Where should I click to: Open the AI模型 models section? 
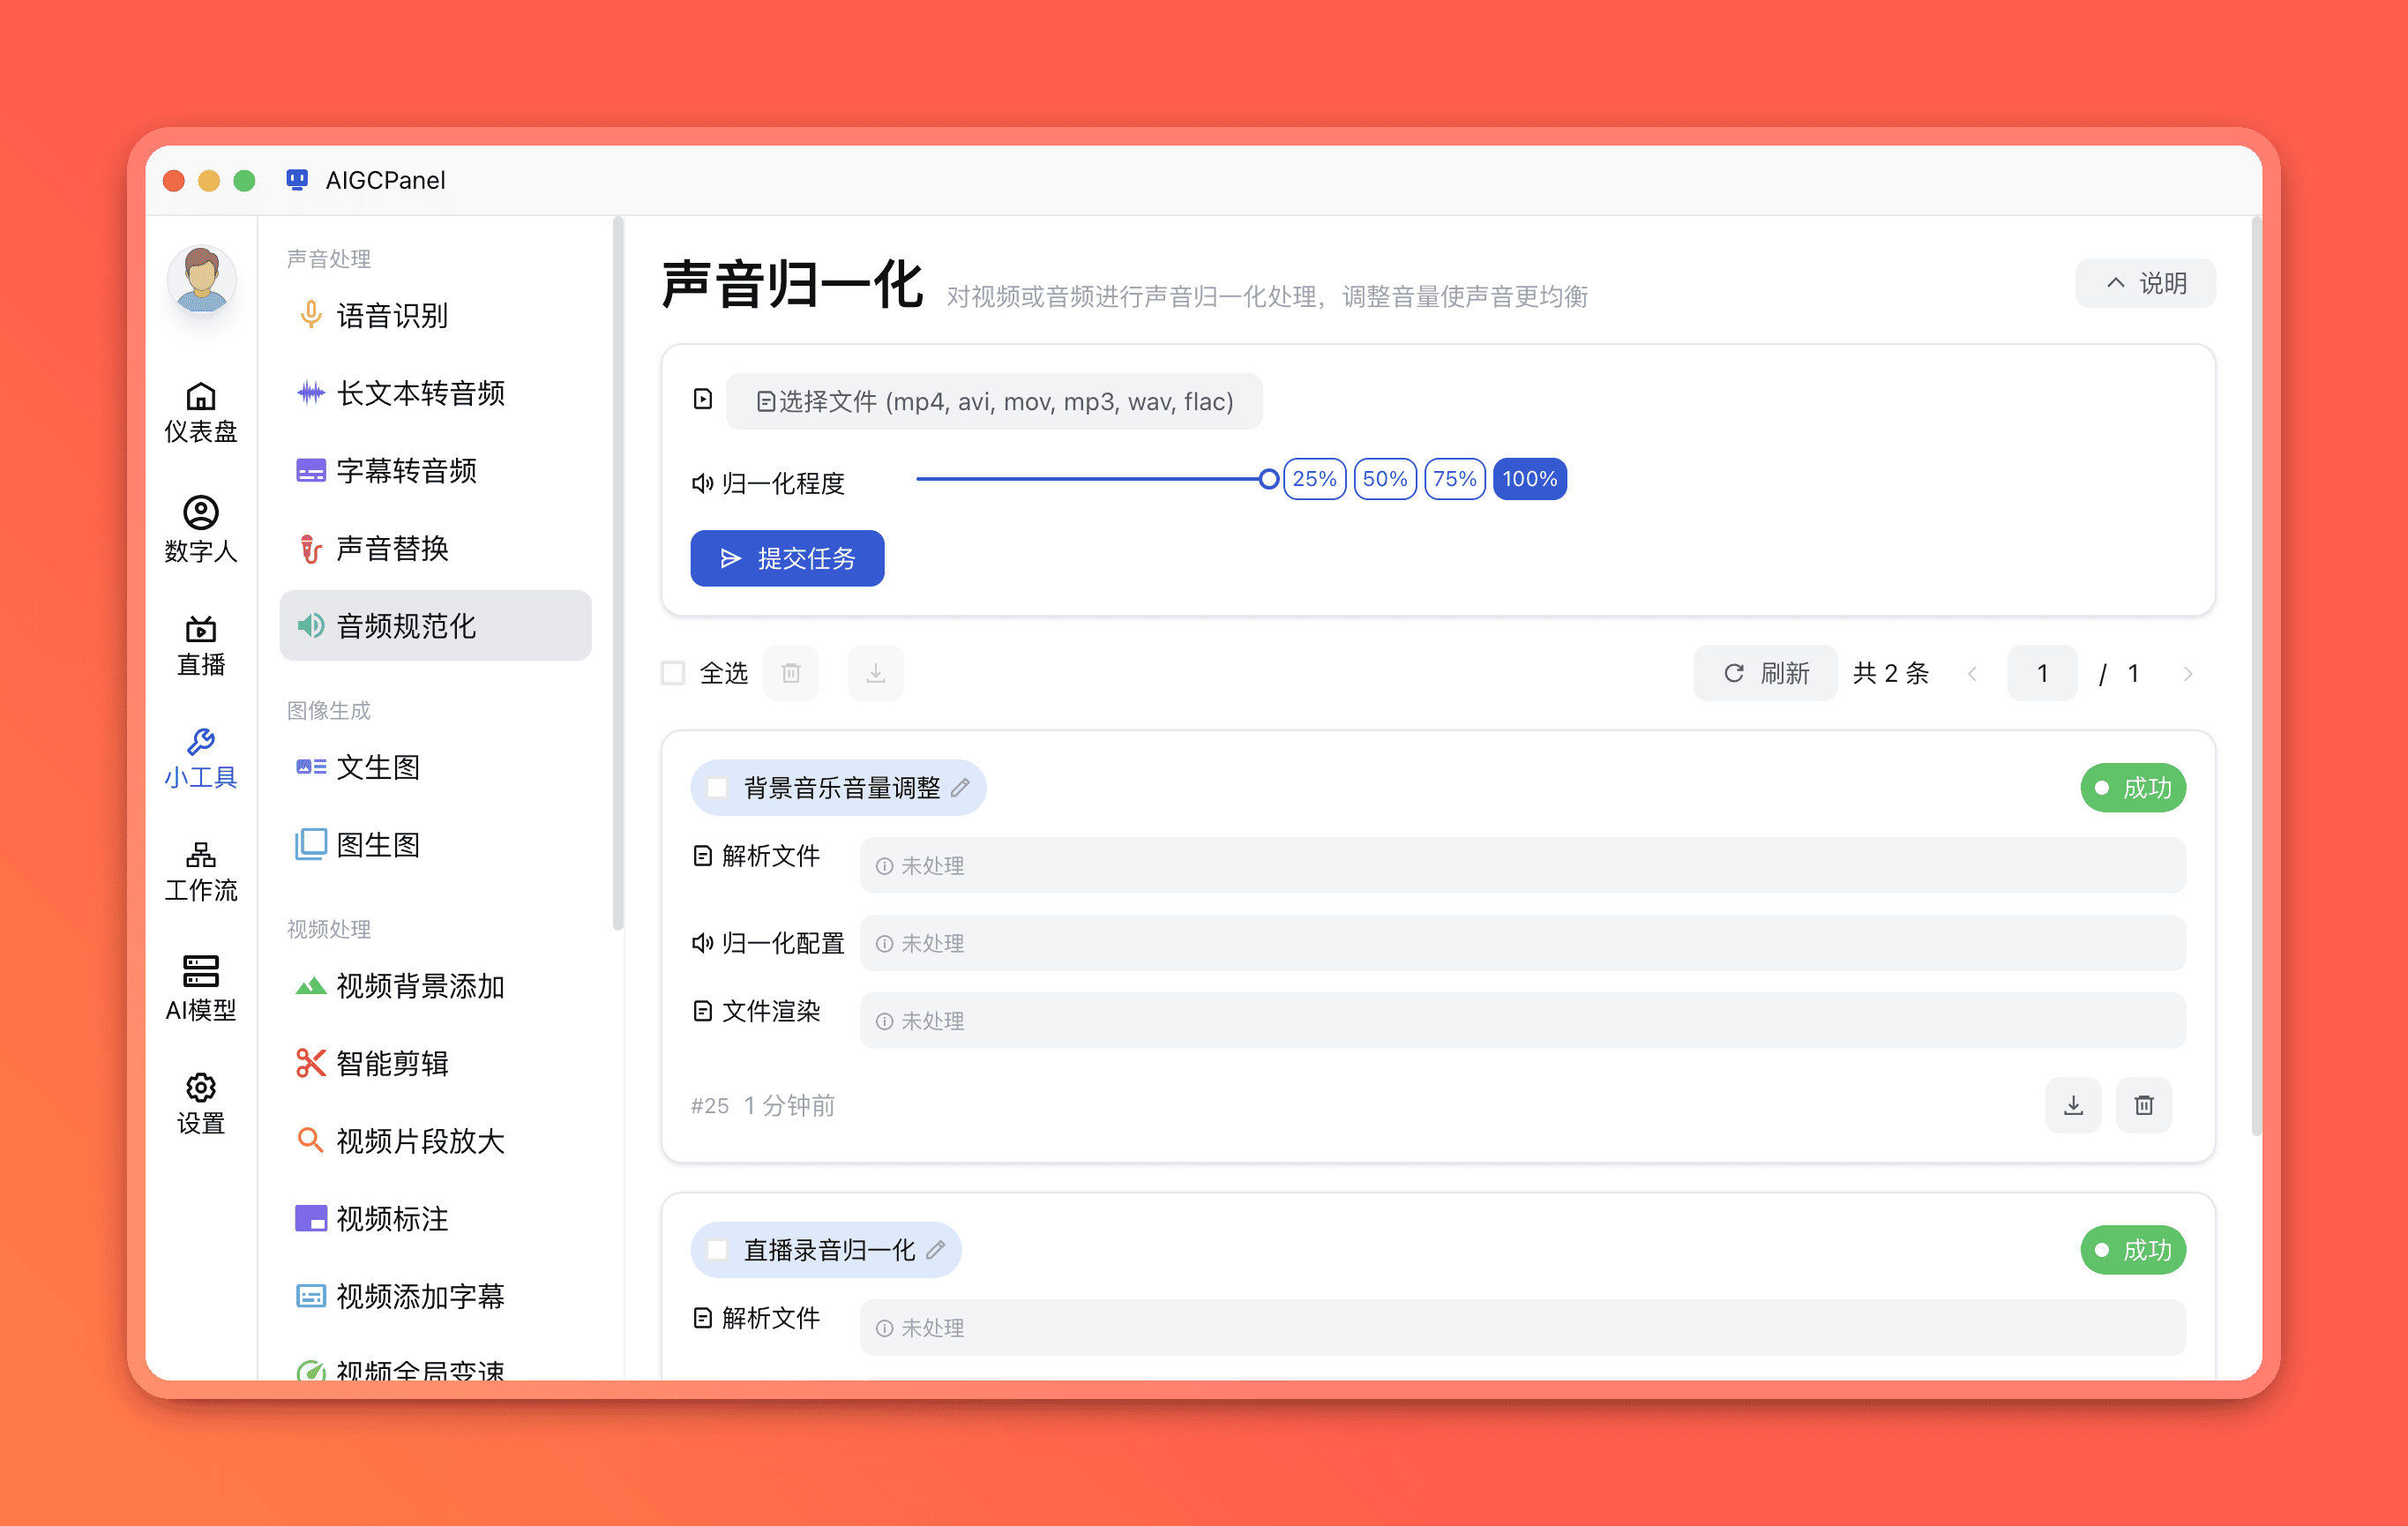point(200,989)
